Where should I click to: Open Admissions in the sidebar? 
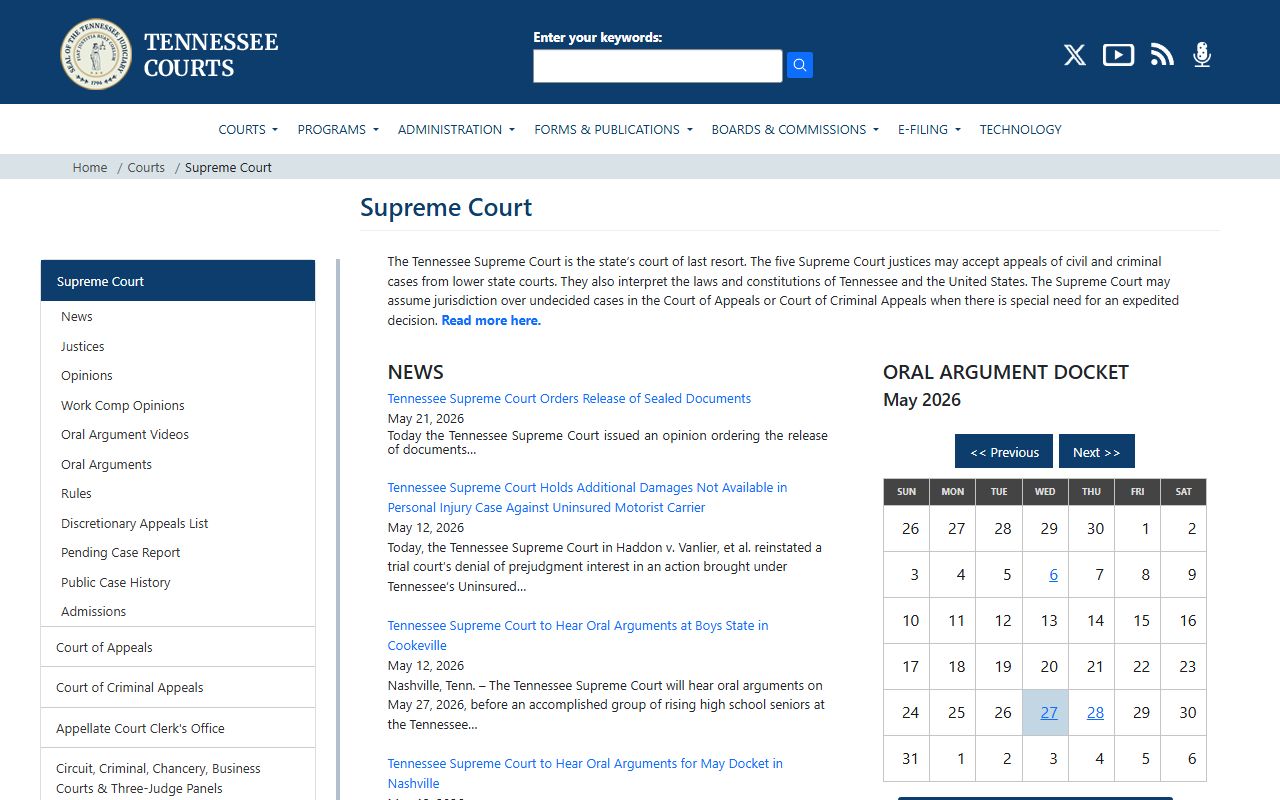point(94,611)
